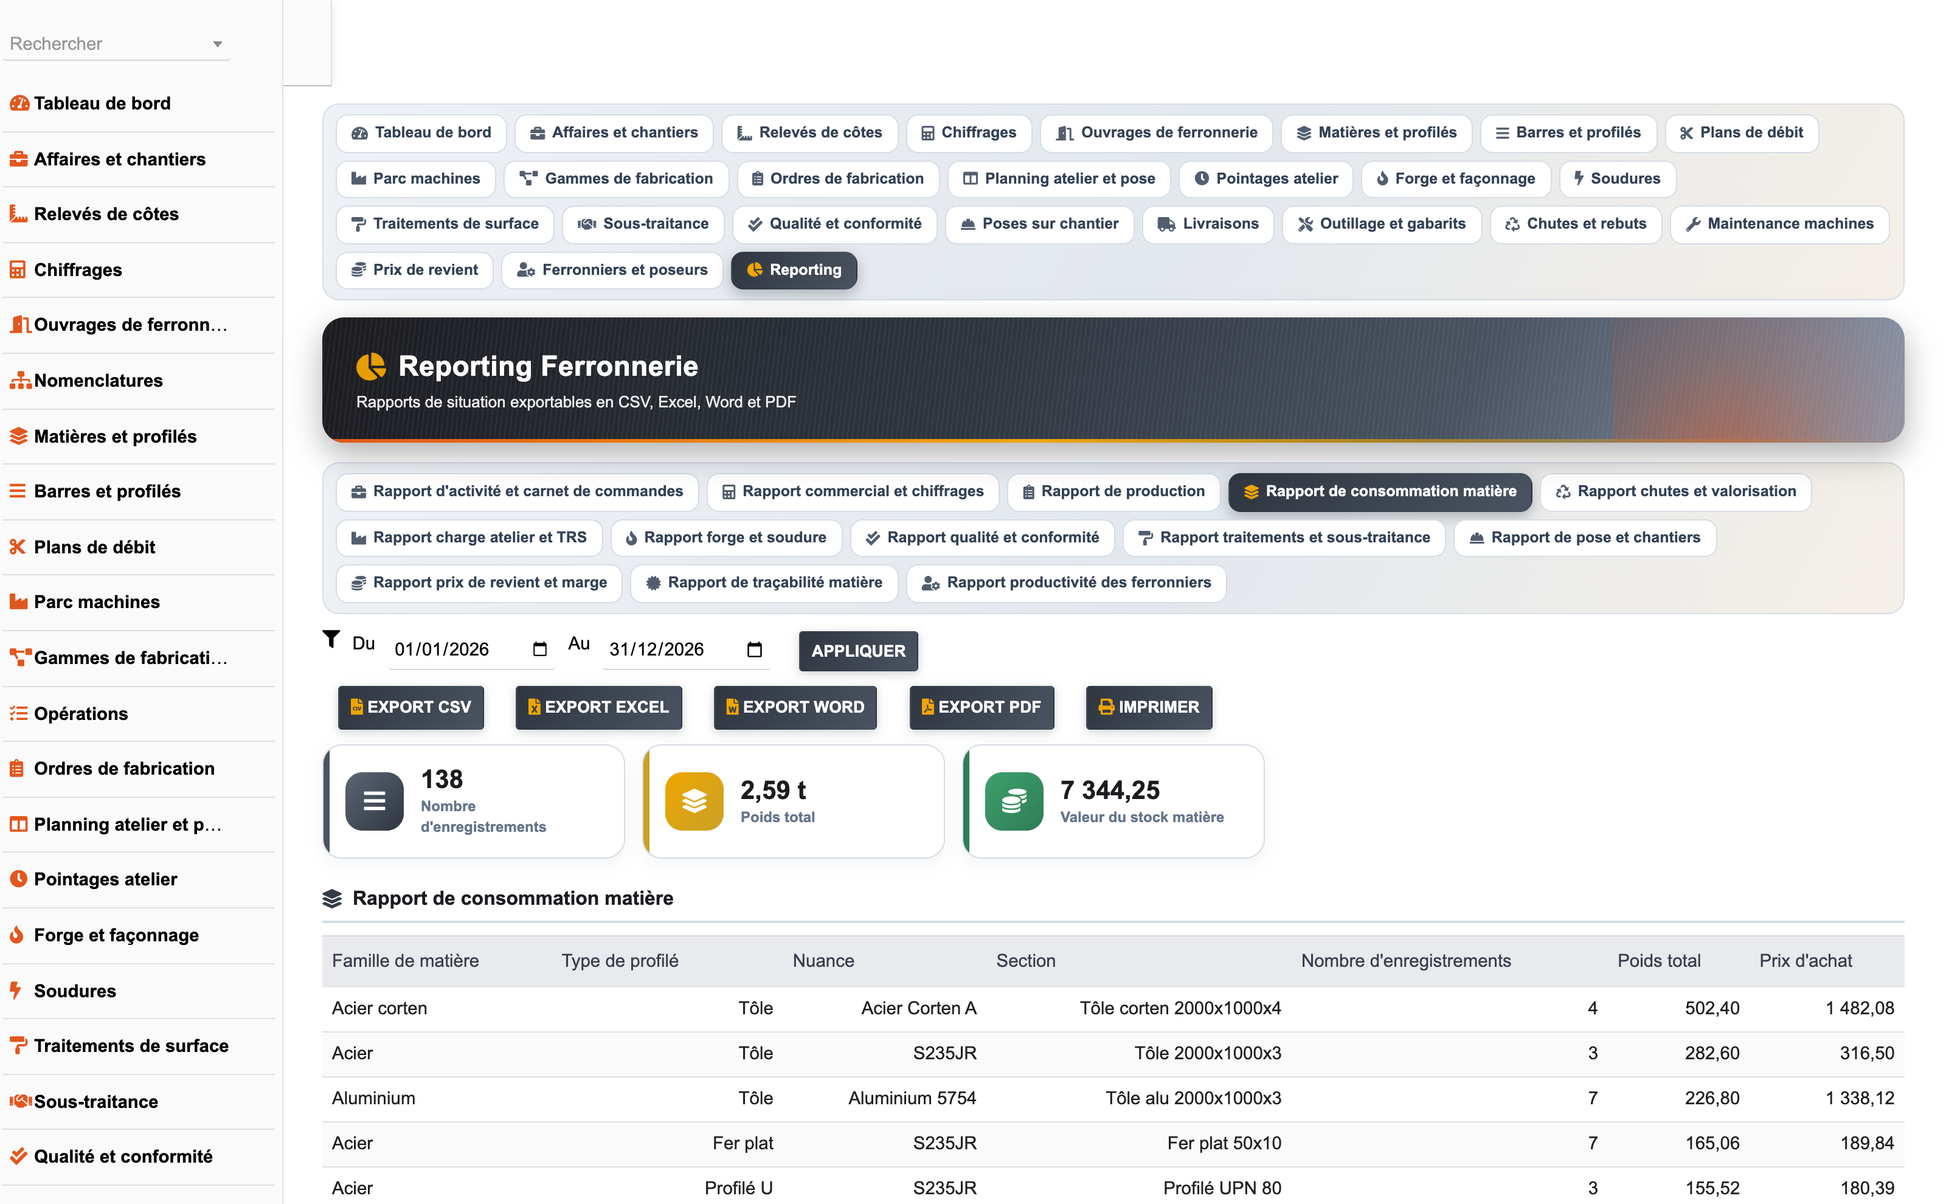This screenshot has width=1946, height=1204.
Task: Click Qualité et conformité sidebar check icon
Action: coord(19,1156)
